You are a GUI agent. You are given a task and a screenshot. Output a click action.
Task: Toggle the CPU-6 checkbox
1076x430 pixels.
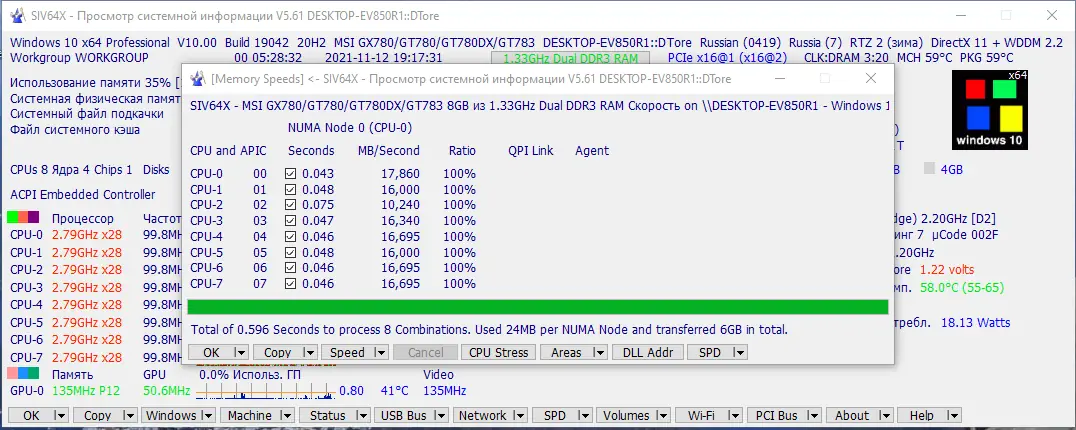pyautogui.click(x=290, y=268)
